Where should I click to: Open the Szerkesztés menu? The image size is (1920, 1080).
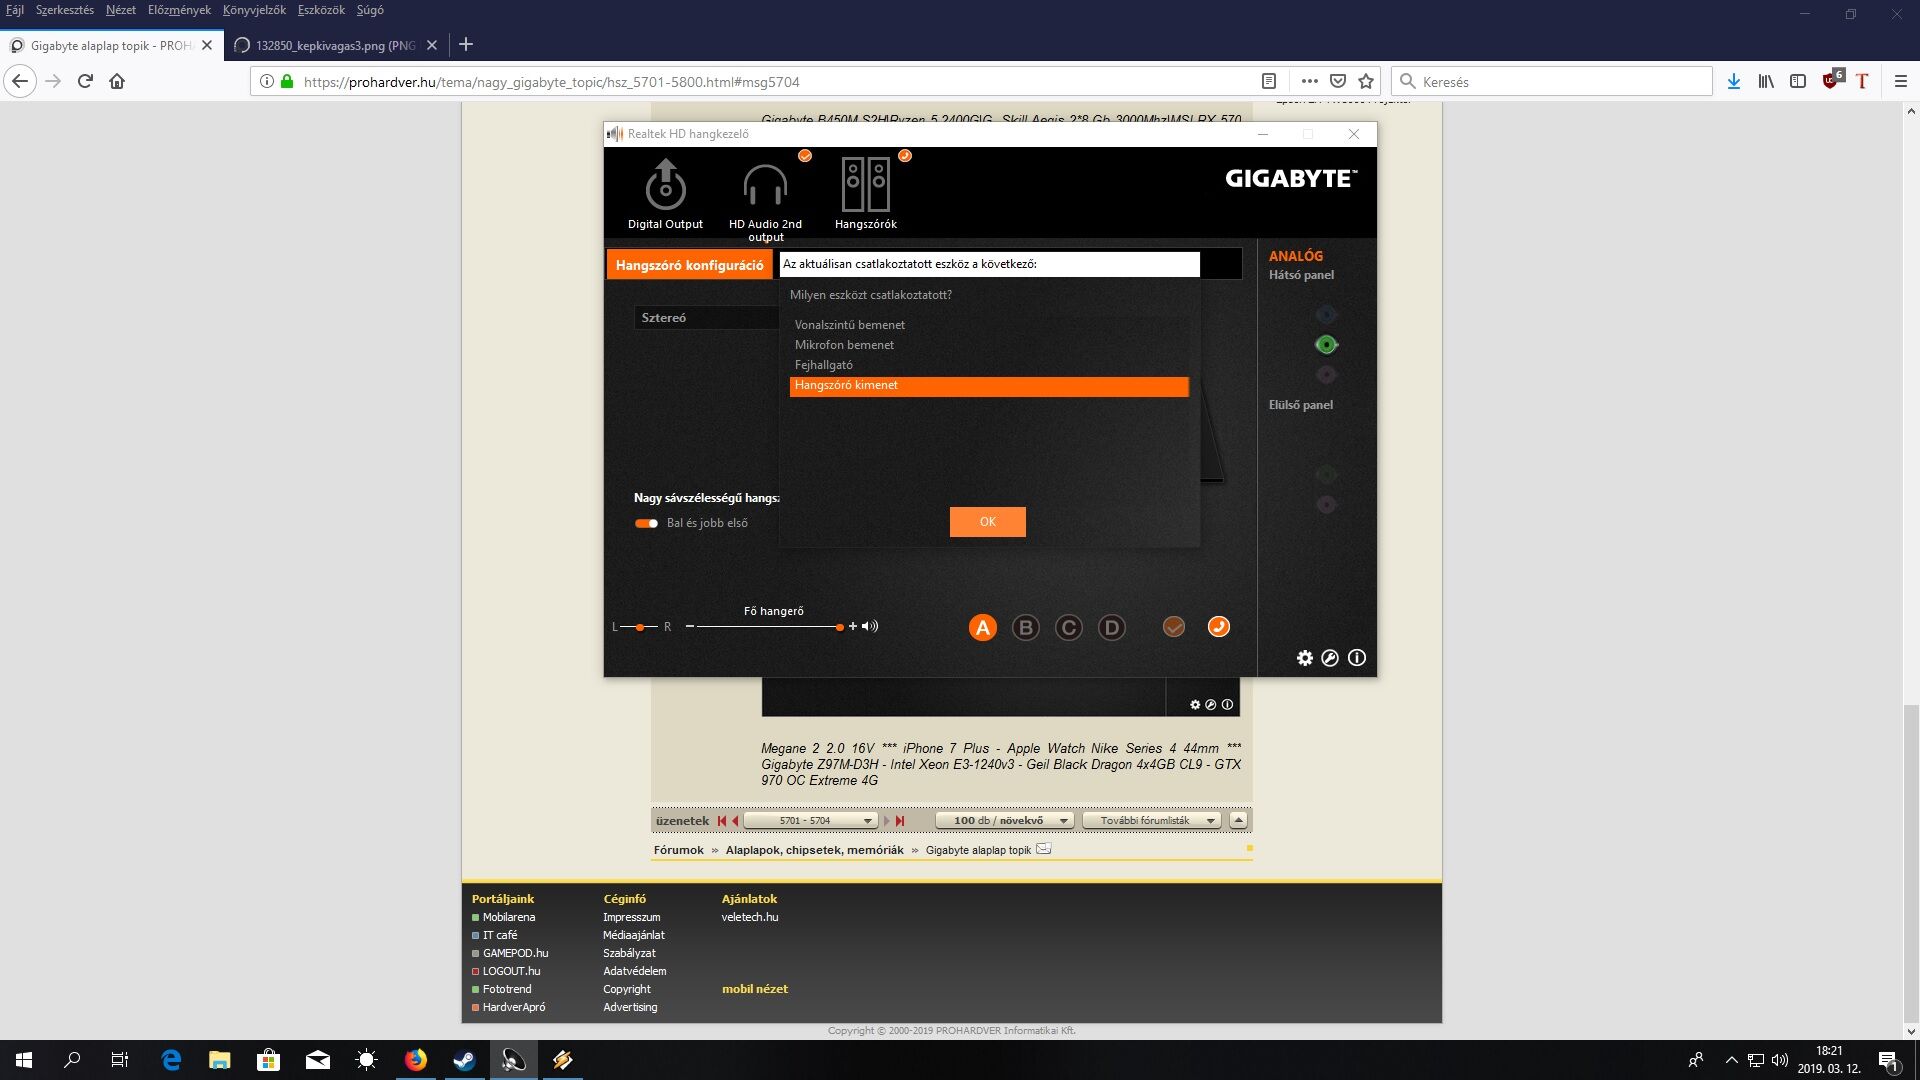(x=64, y=10)
